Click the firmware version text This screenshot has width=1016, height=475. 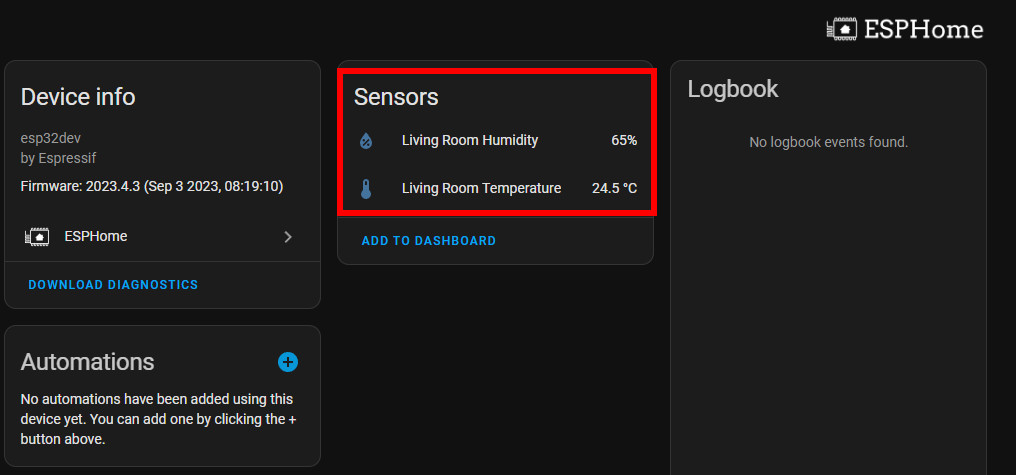[151, 186]
